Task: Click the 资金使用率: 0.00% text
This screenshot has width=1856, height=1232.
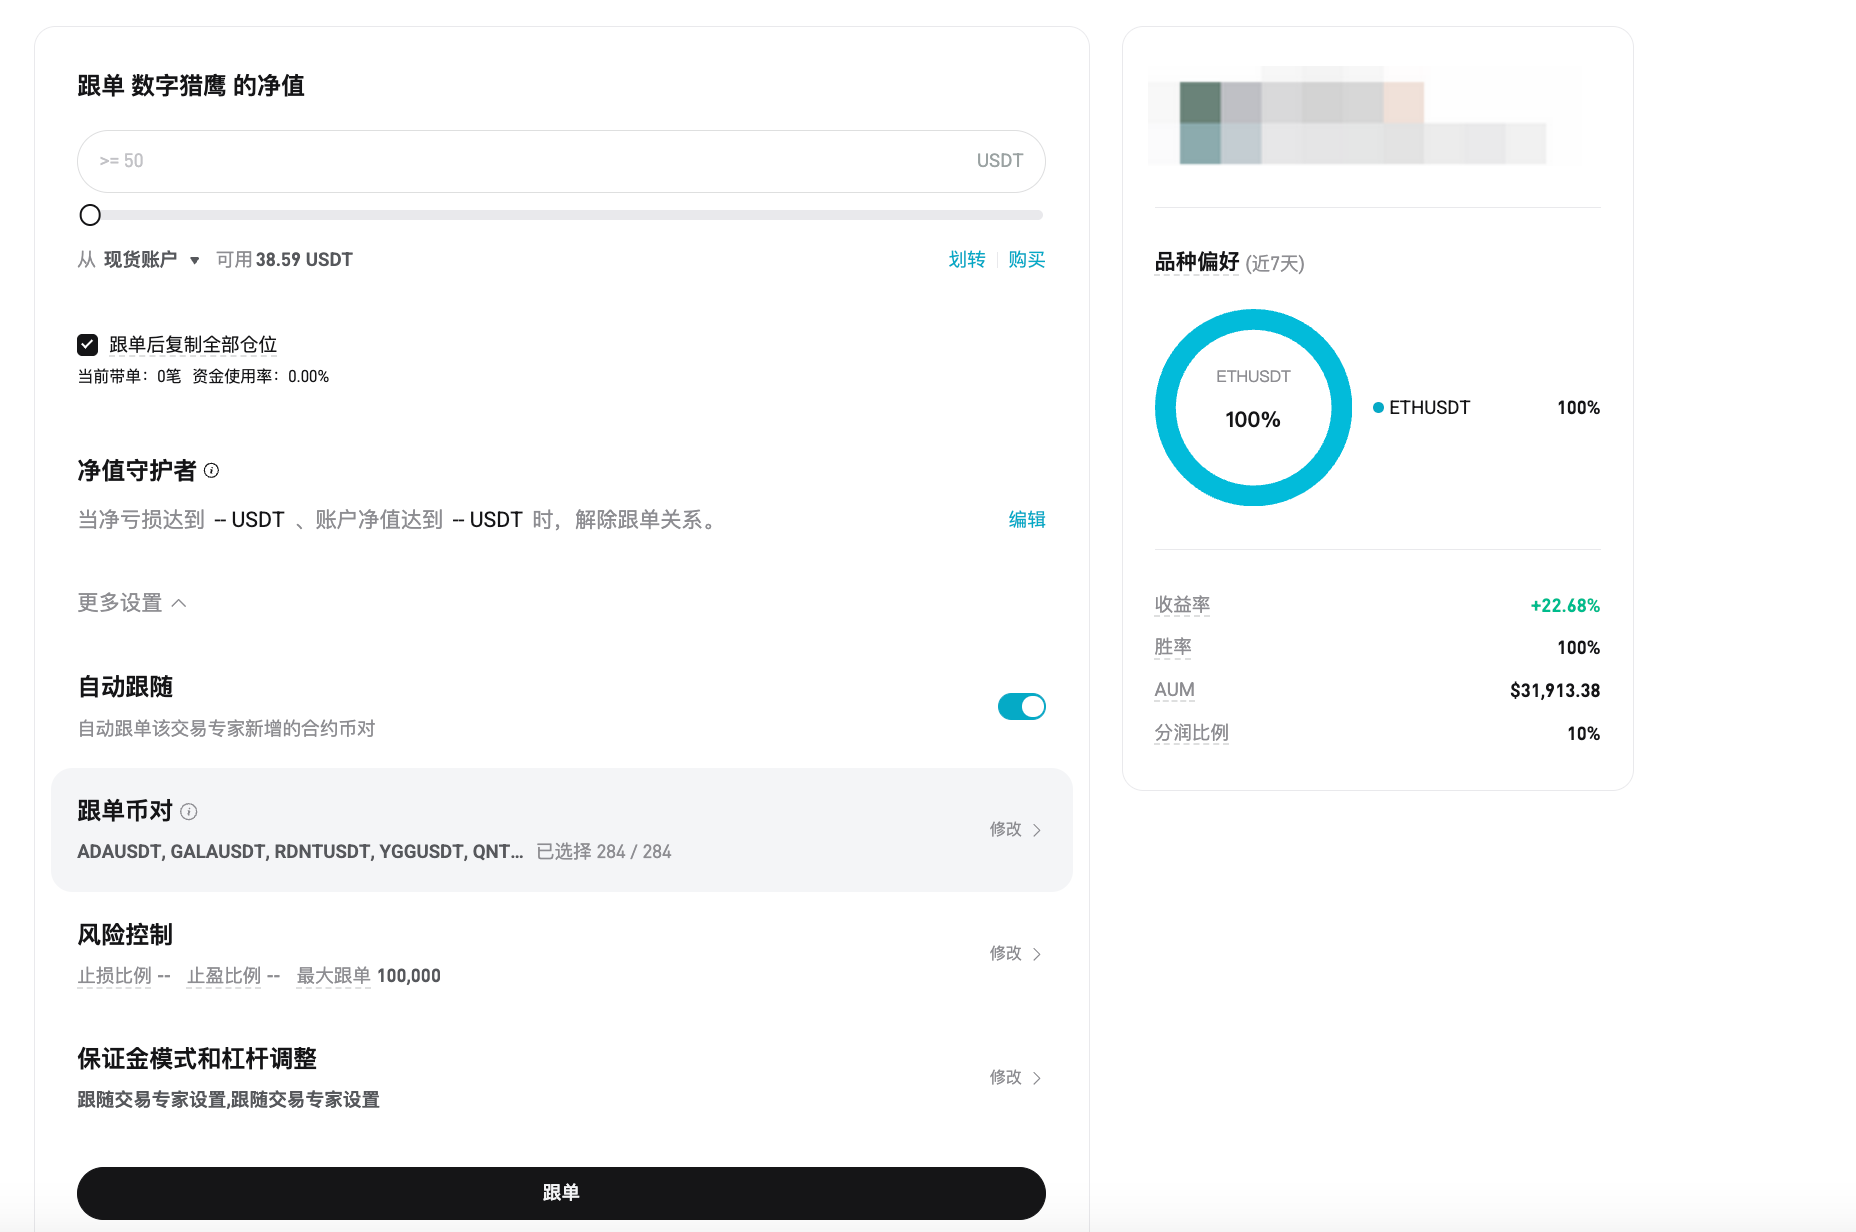Action: coord(261,377)
